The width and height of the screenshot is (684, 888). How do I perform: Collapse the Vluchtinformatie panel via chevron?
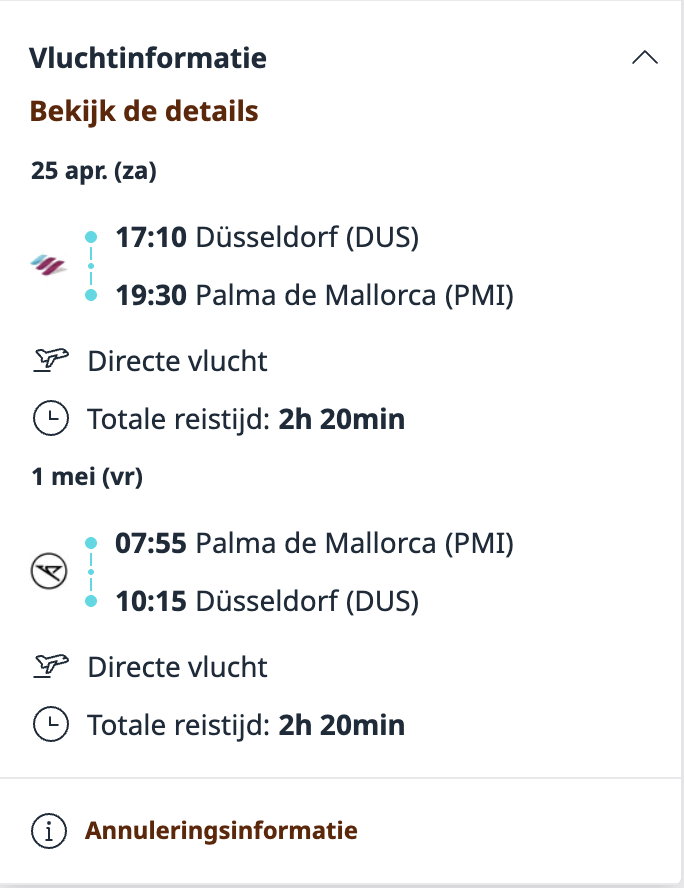pos(646,57)
